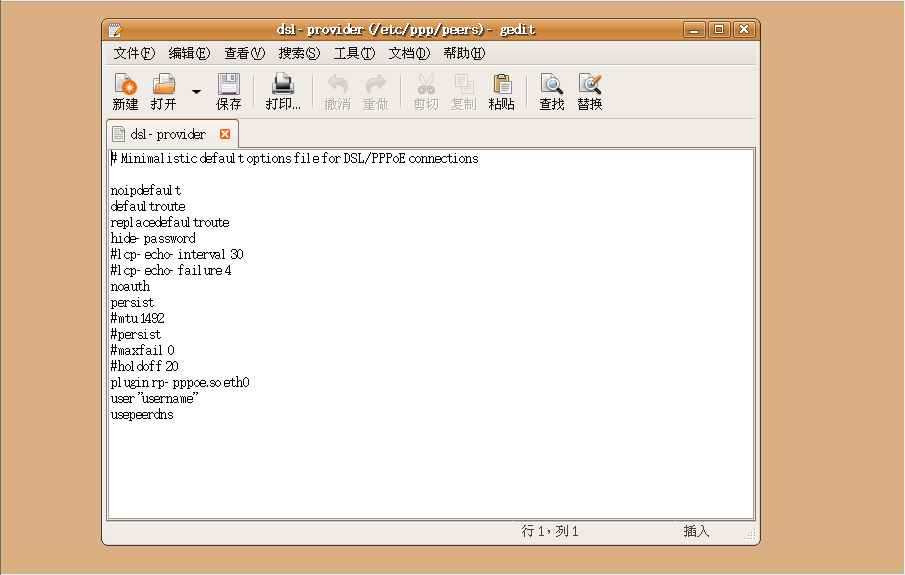Screen dimensions: 905x575
Task: Click the 'noauth' line
Action: point(130,286)
